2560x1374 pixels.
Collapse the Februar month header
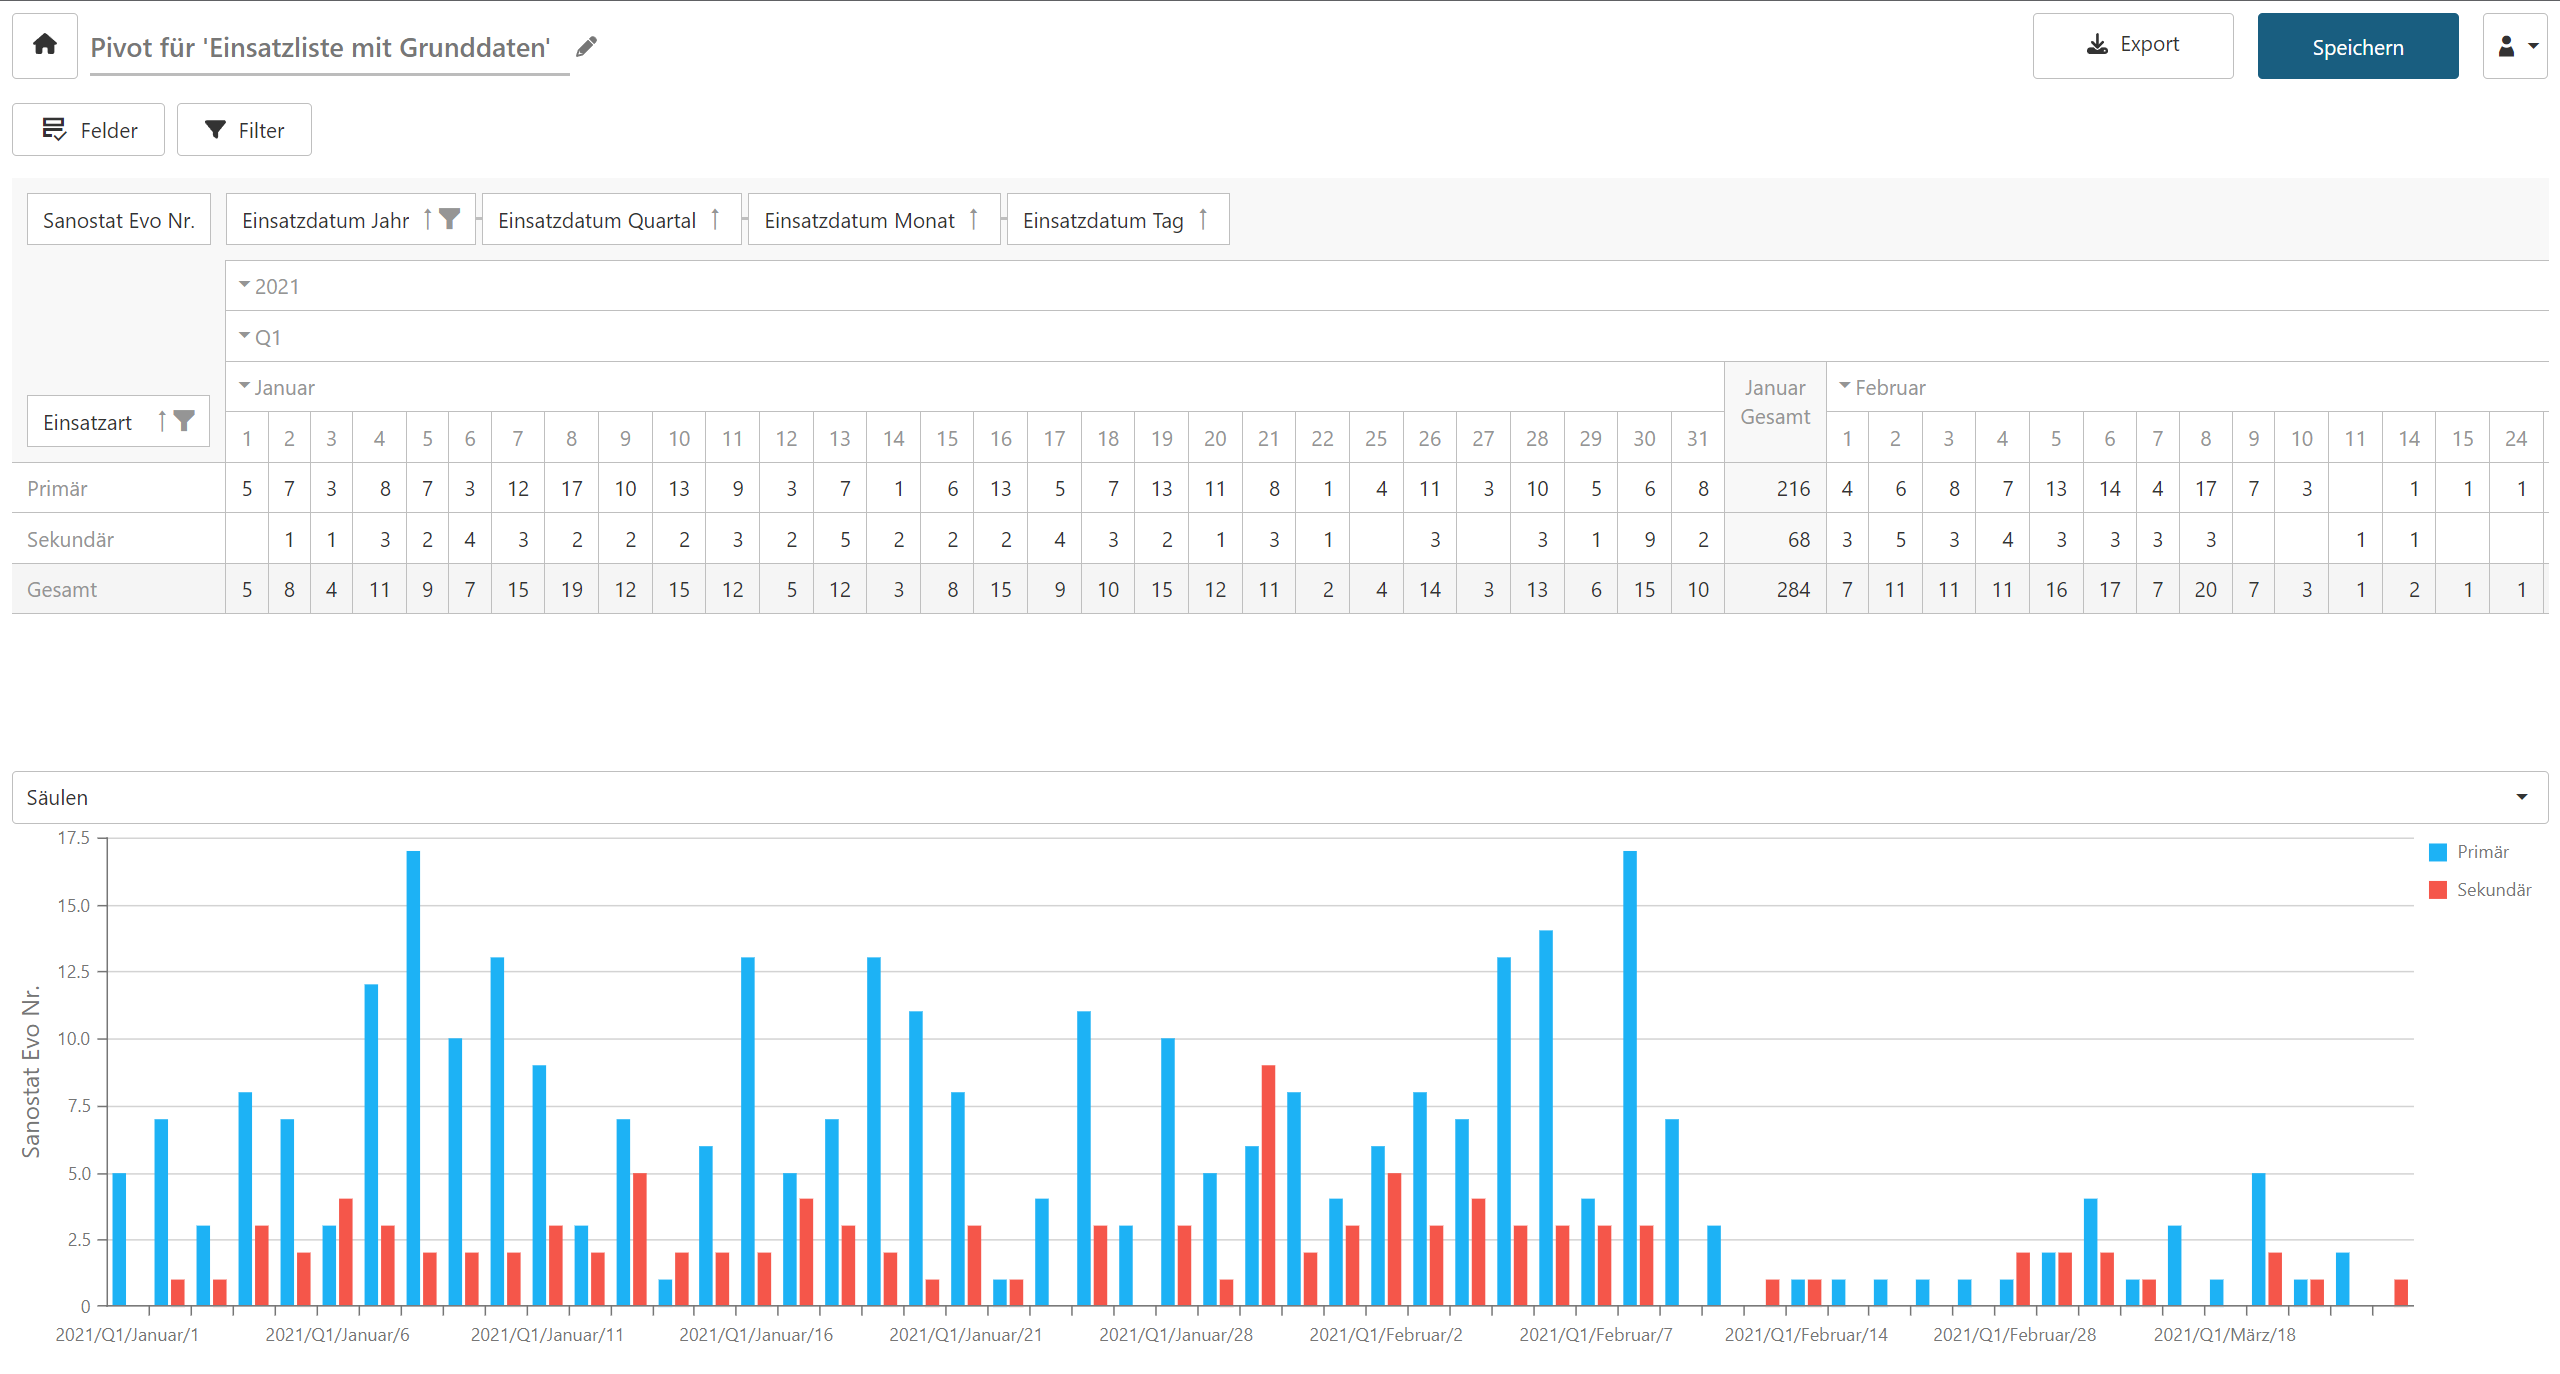click(1845, 386)
